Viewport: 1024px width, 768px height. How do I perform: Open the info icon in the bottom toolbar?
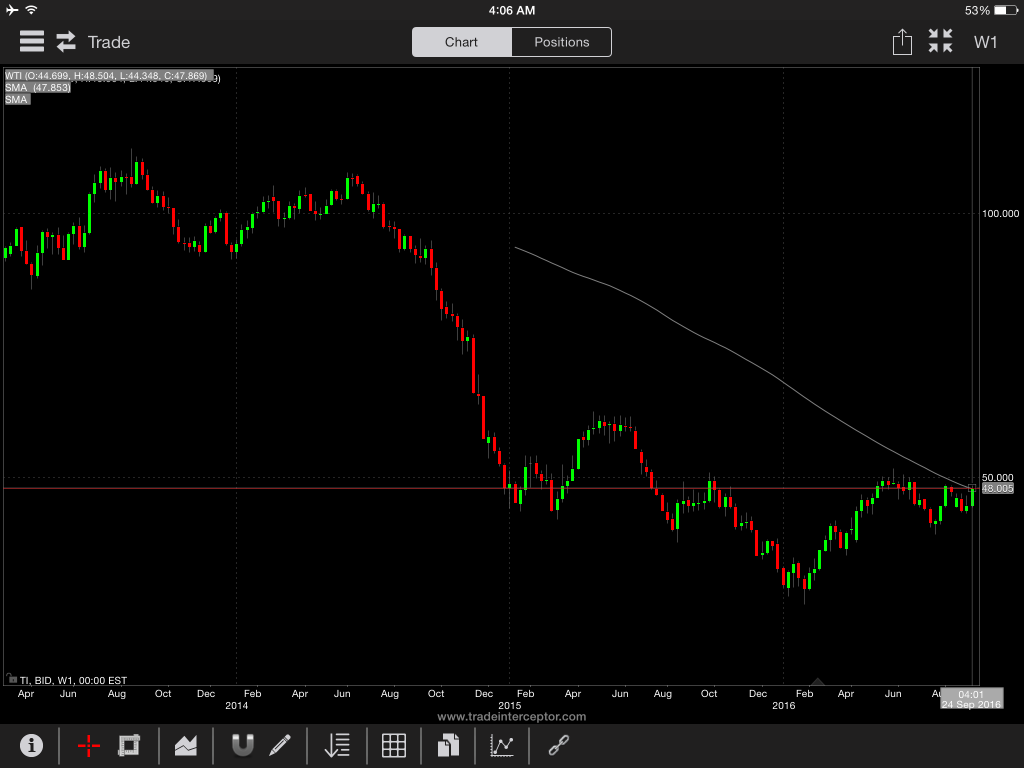coord(31,745)
